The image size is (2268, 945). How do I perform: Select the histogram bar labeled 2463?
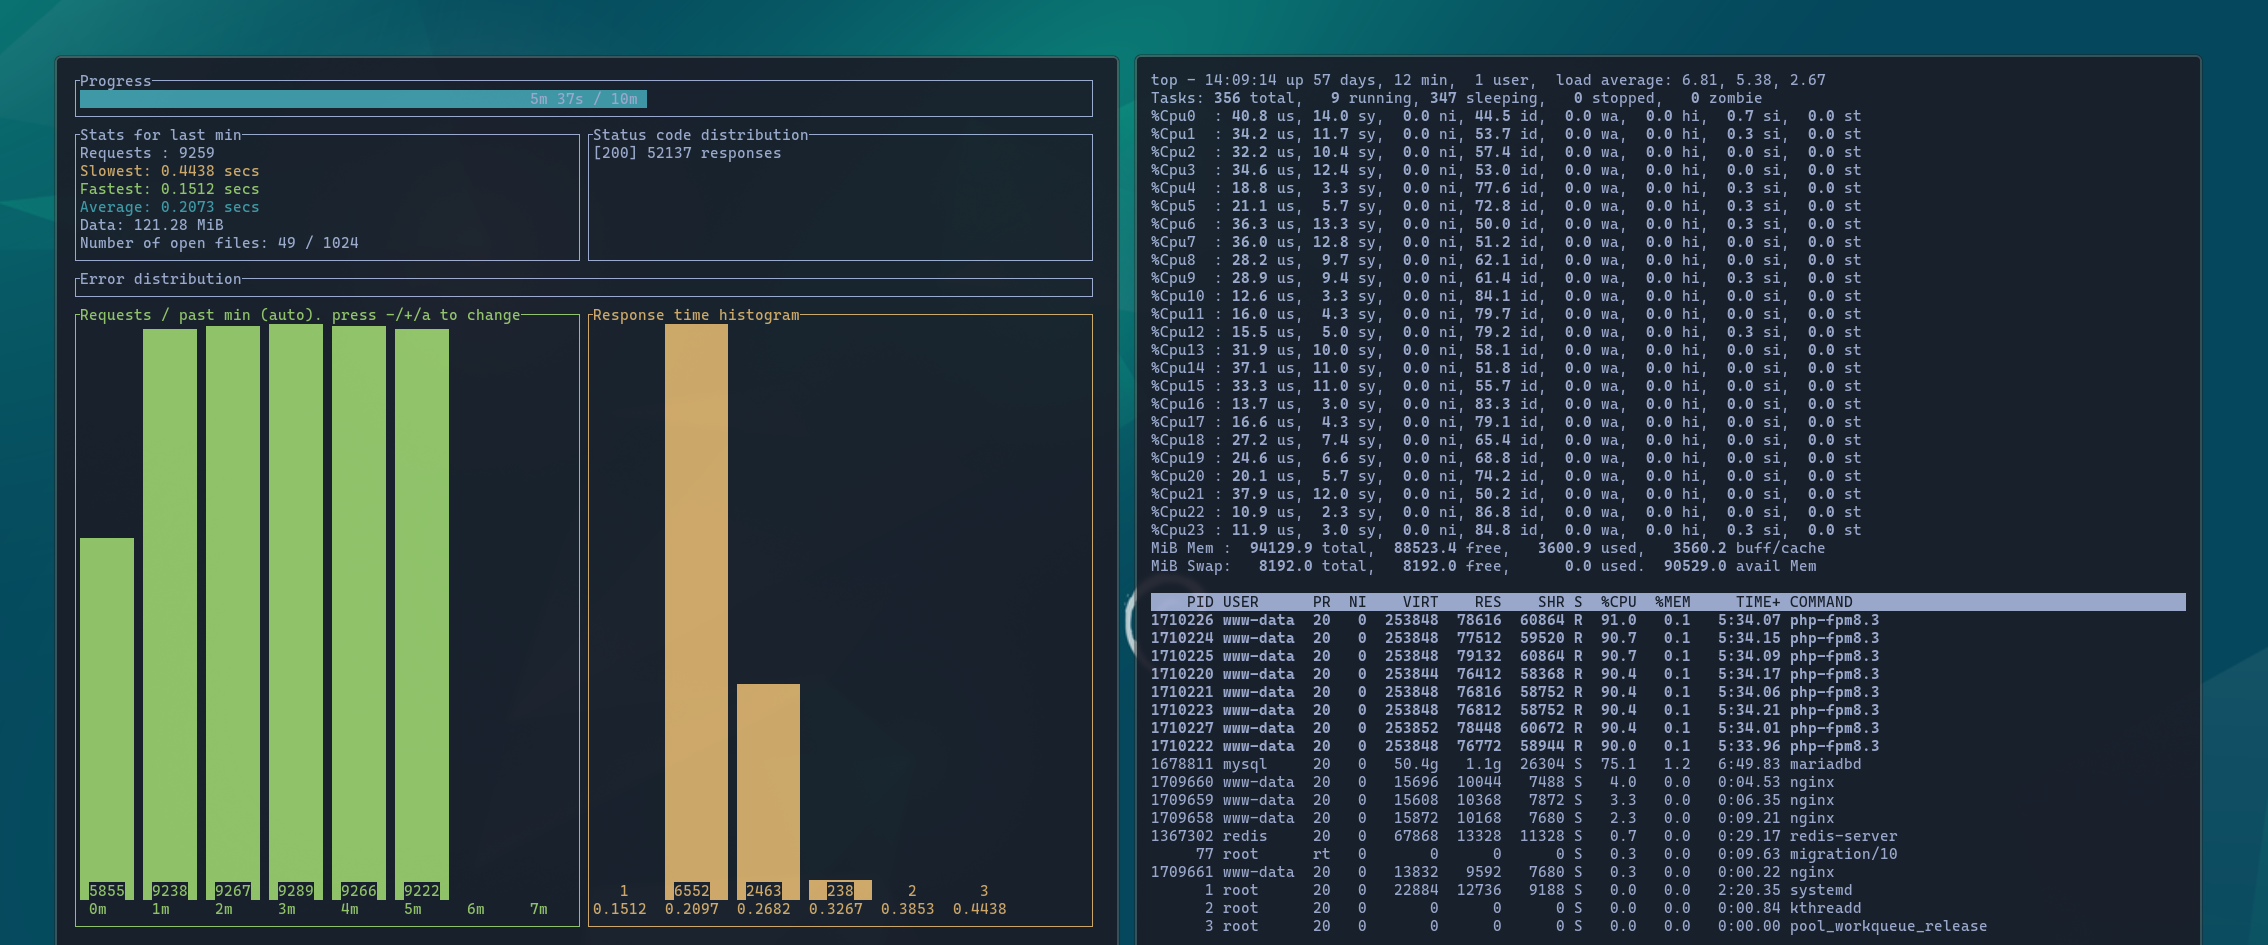[x=768, y=790]
